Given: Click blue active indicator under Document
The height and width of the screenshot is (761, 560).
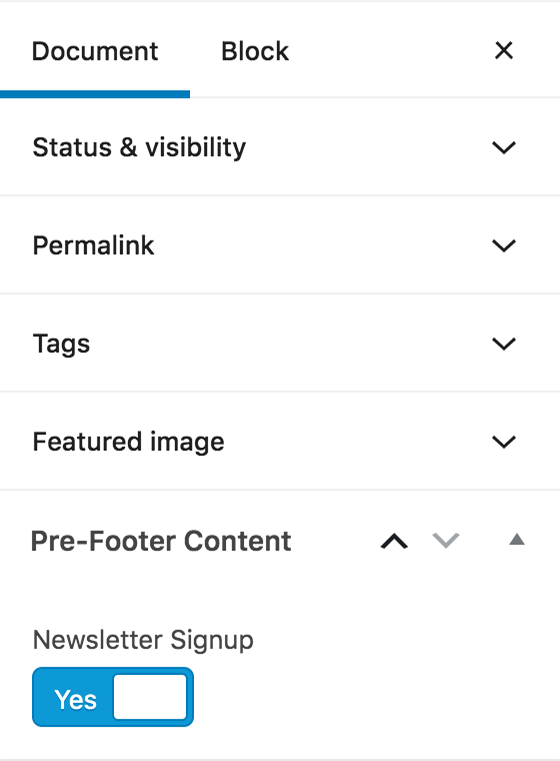Looking at the screenshot, I should coord(95,94).
